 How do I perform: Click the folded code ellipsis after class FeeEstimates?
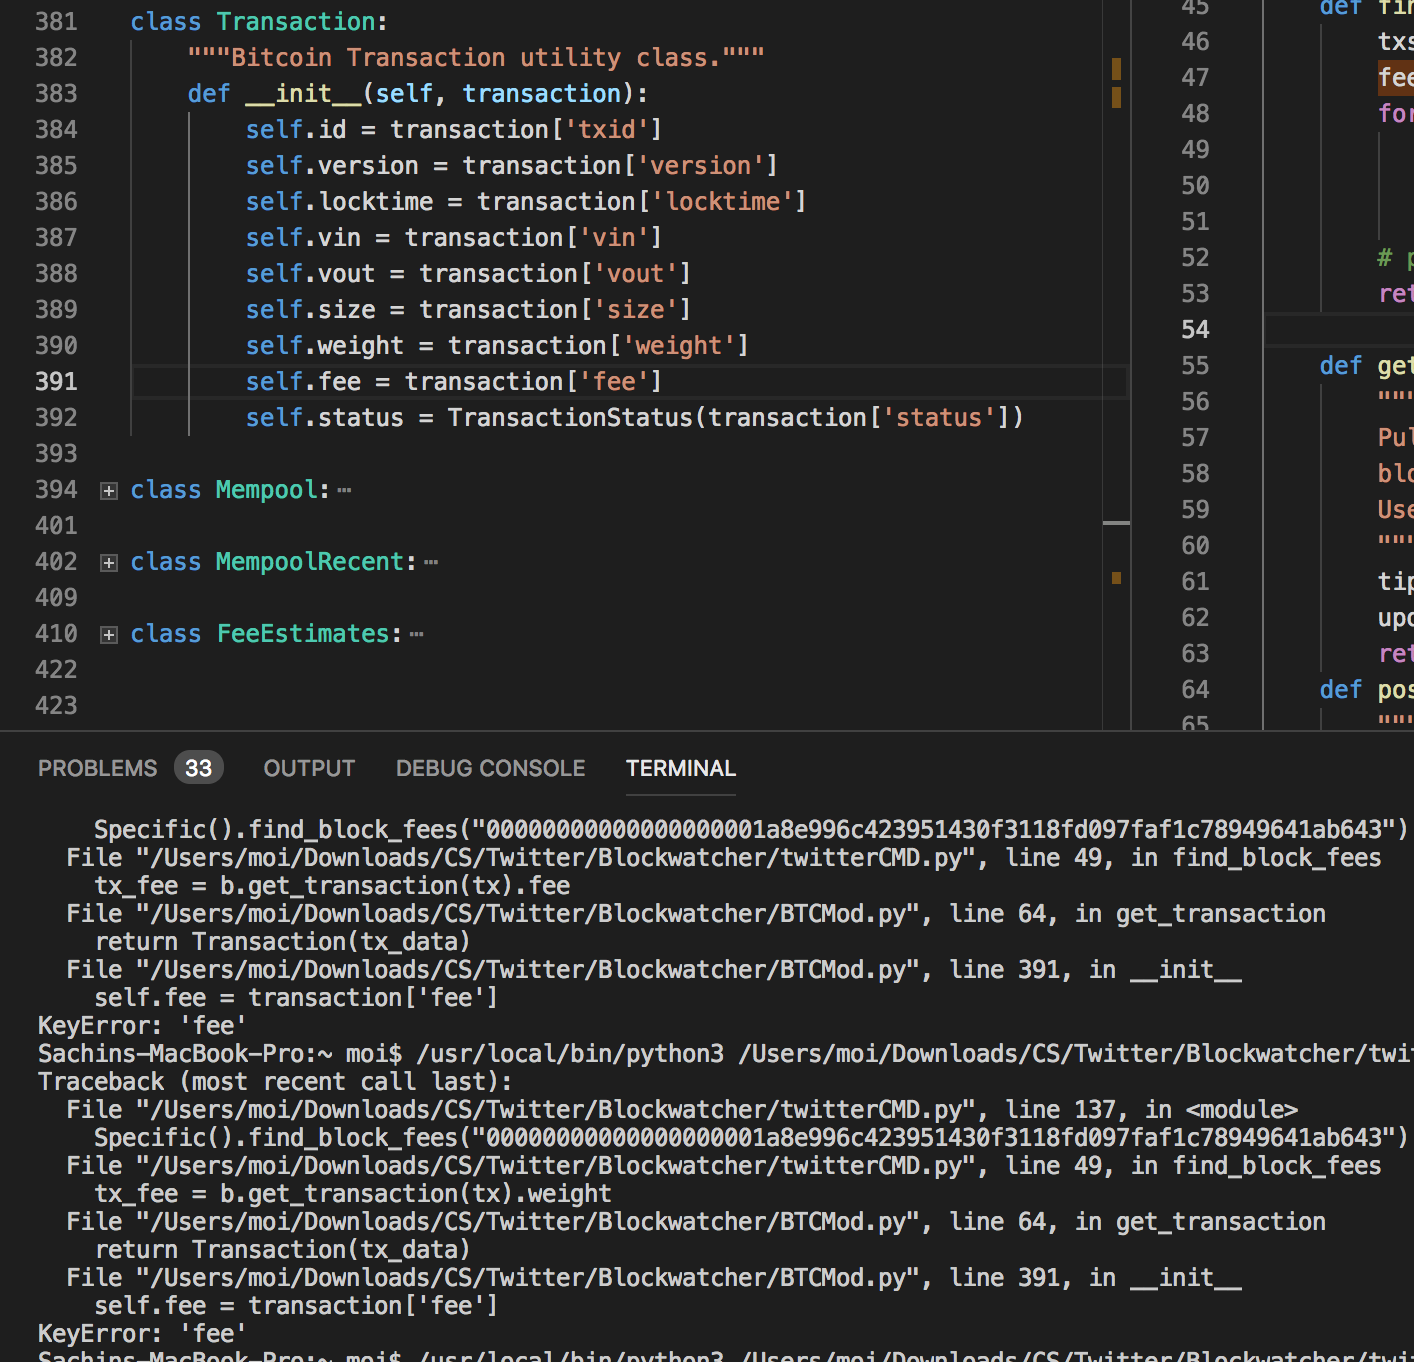click(x=419, y=633)
